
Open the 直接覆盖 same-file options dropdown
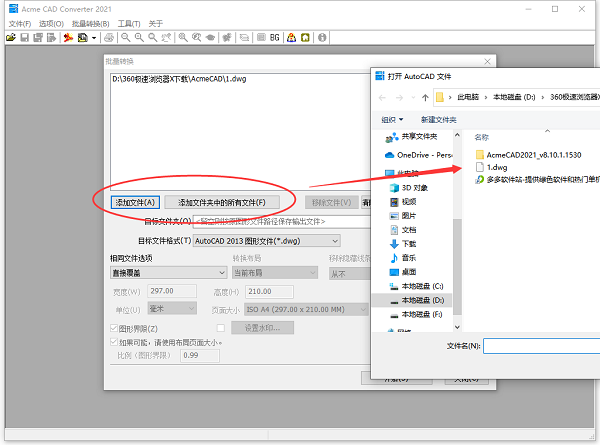coord(169,273)
